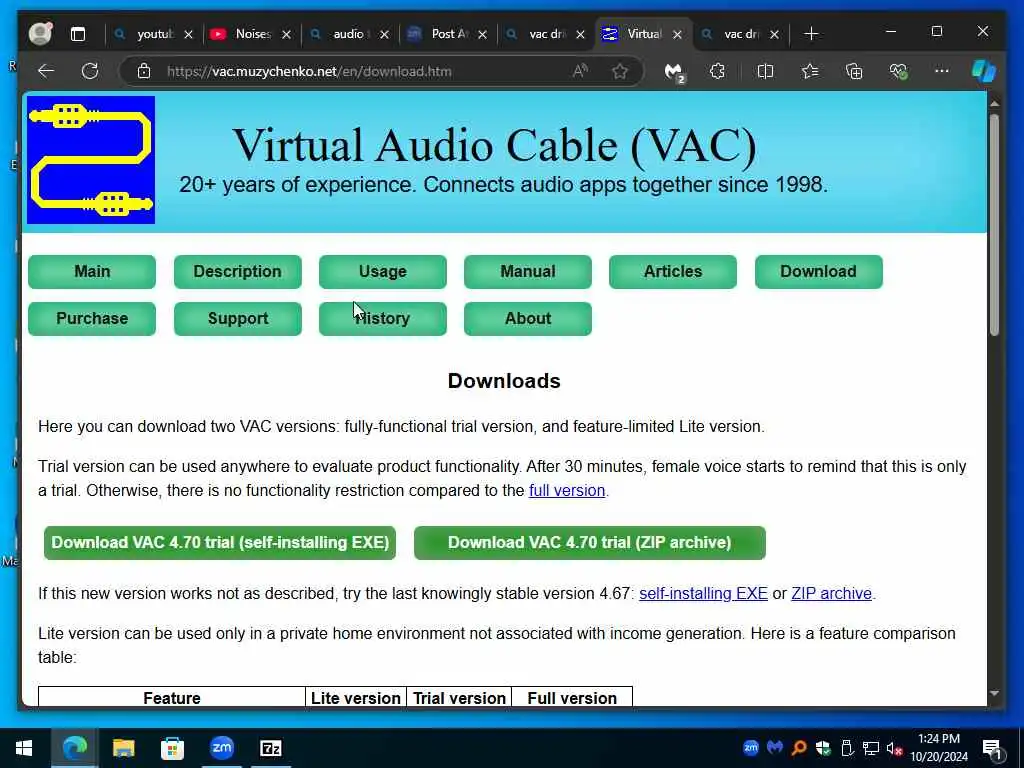1024x768 pixels.
Task: Click the scrollbar down arrow
Action: [x=994, y=694]
